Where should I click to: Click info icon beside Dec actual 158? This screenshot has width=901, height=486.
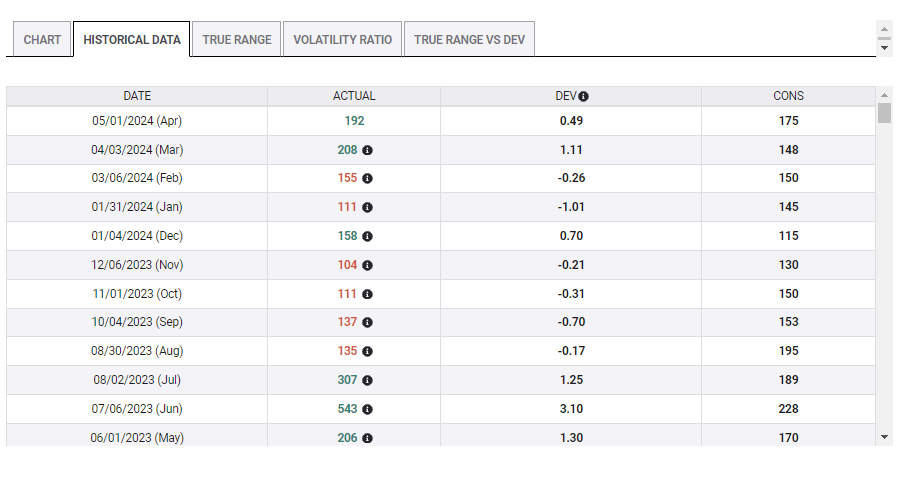367,237
